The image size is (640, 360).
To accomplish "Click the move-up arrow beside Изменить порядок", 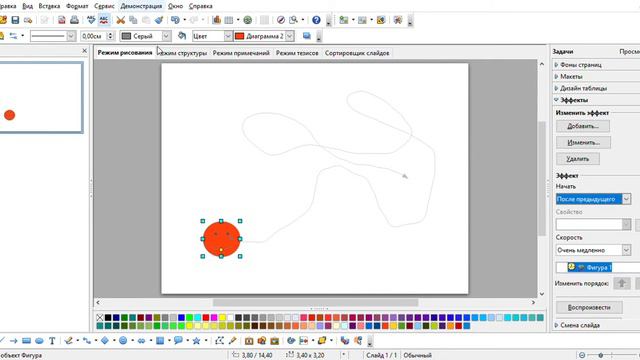I will (x=622, y=283).
